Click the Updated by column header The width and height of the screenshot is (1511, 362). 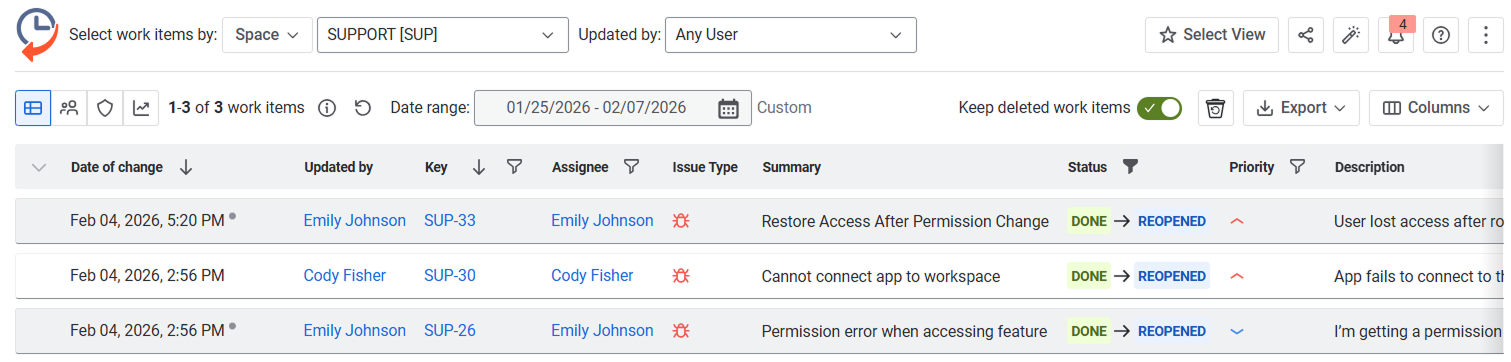(338, 167)
